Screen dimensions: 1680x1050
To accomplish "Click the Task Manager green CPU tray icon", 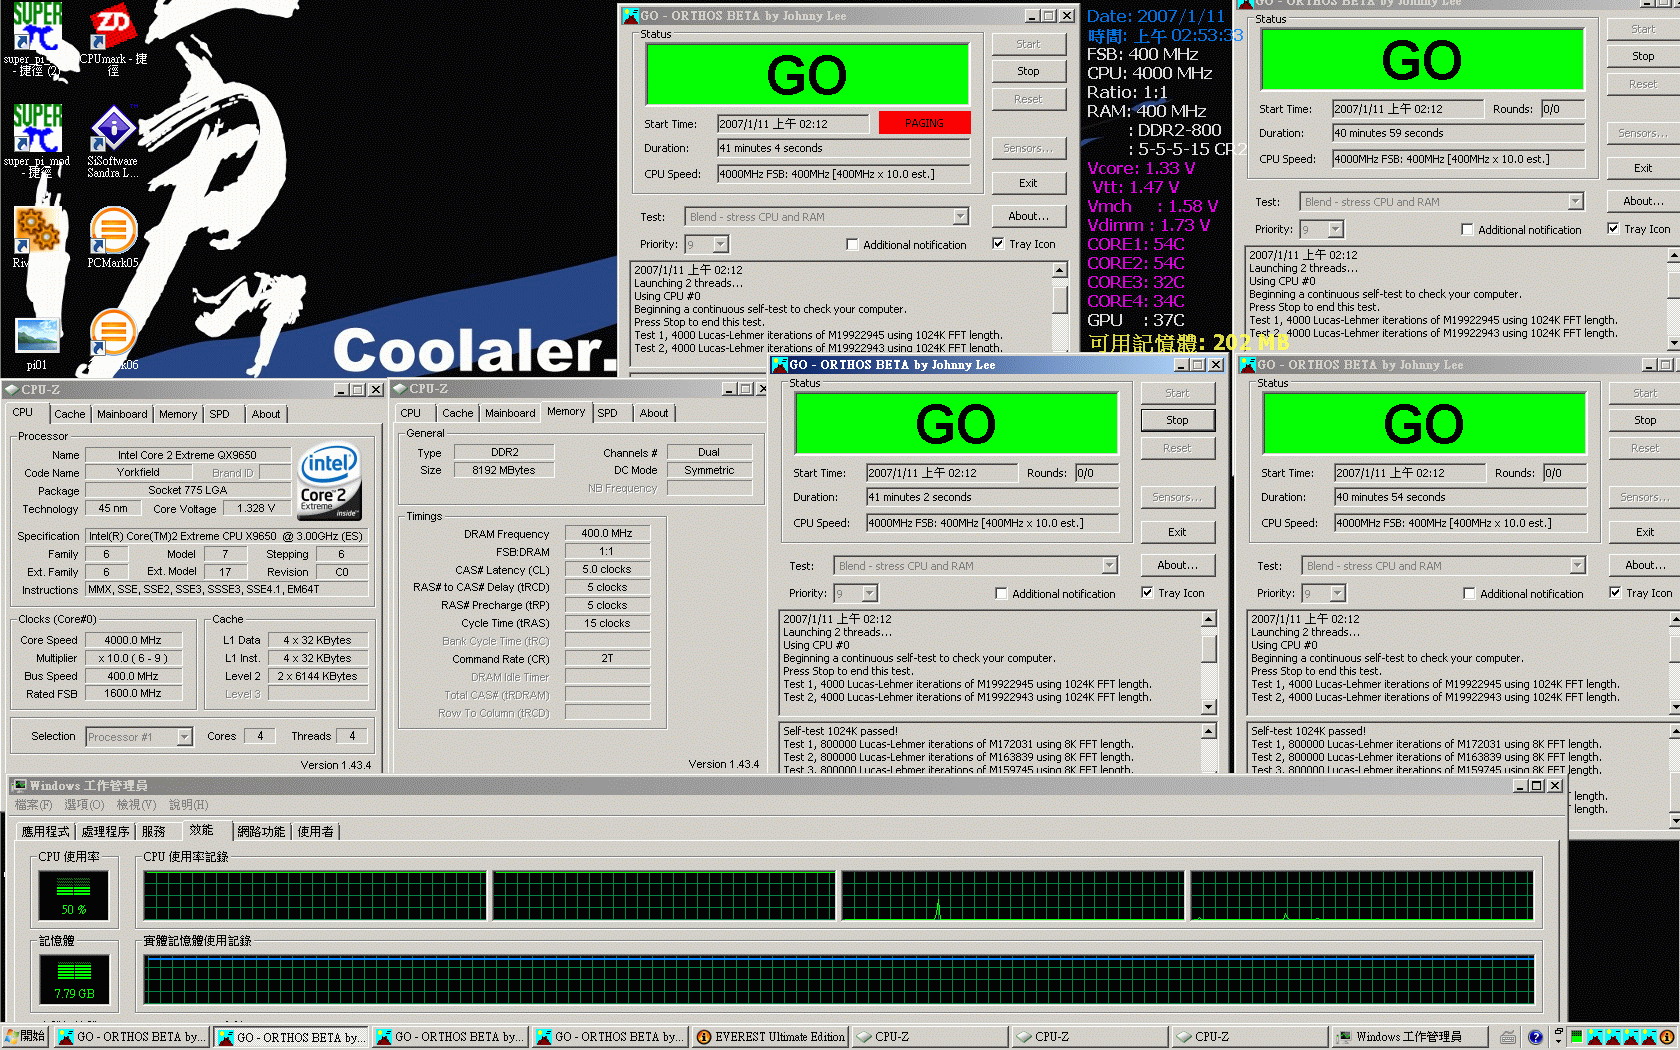I will click(x=1576, y=1037).
